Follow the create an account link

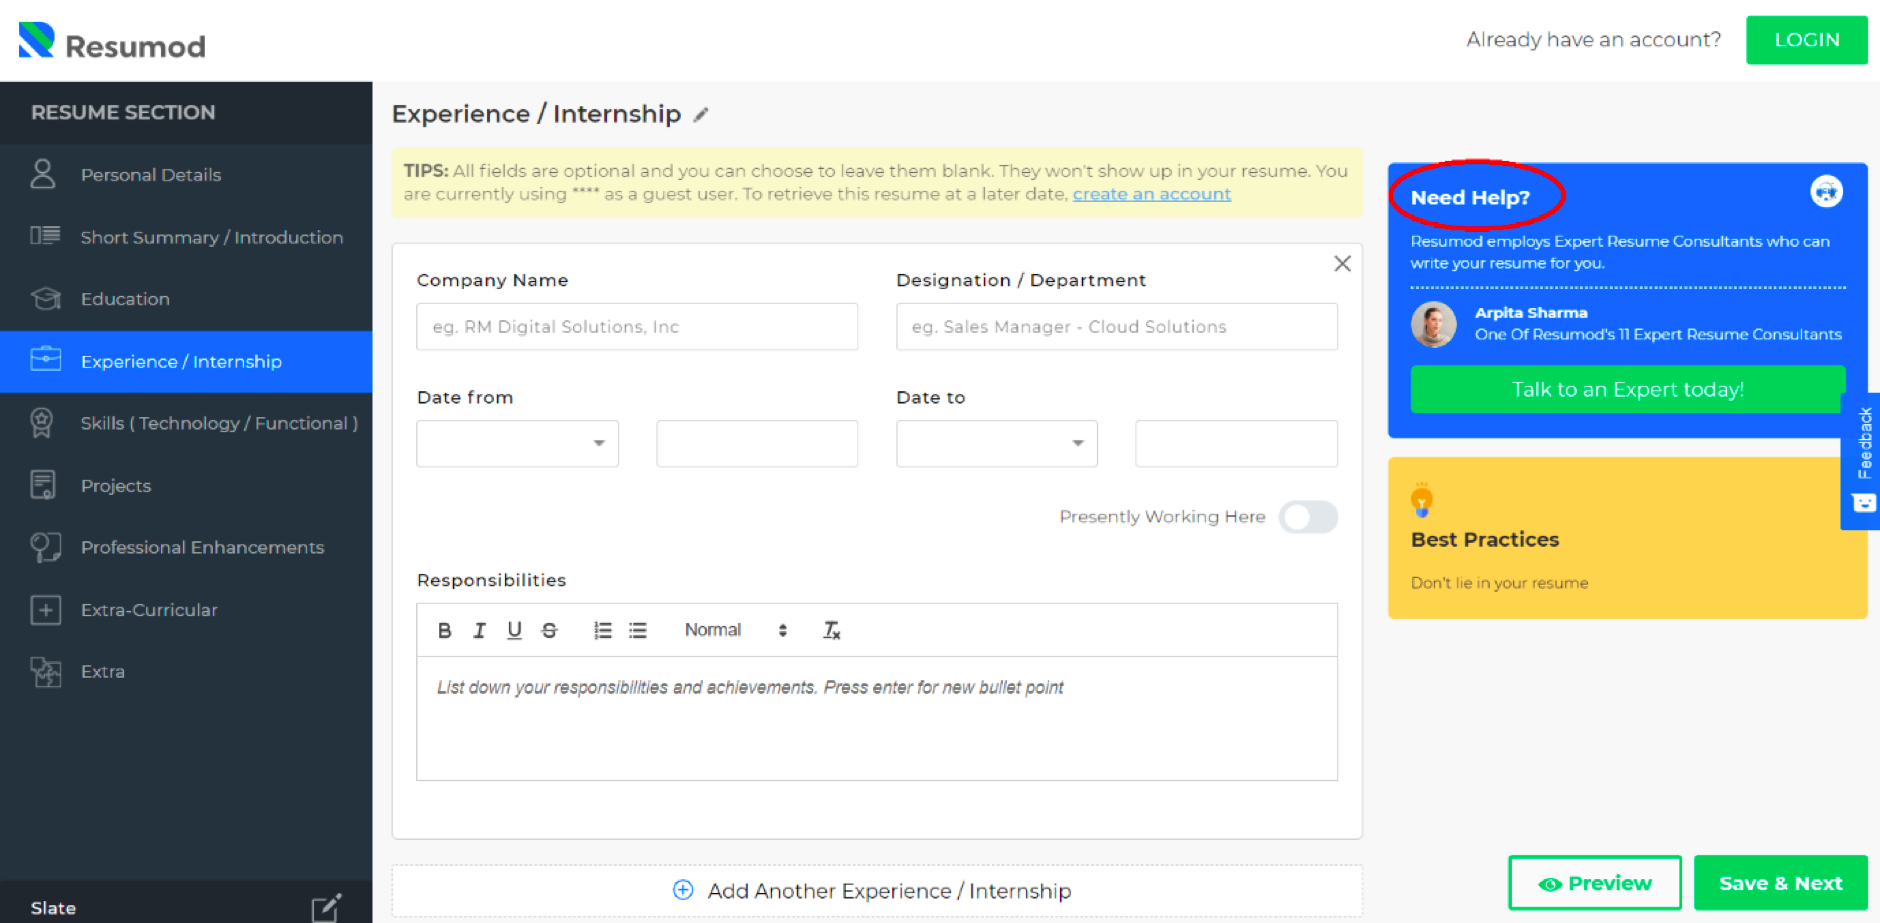click(x=1151, y=194)
